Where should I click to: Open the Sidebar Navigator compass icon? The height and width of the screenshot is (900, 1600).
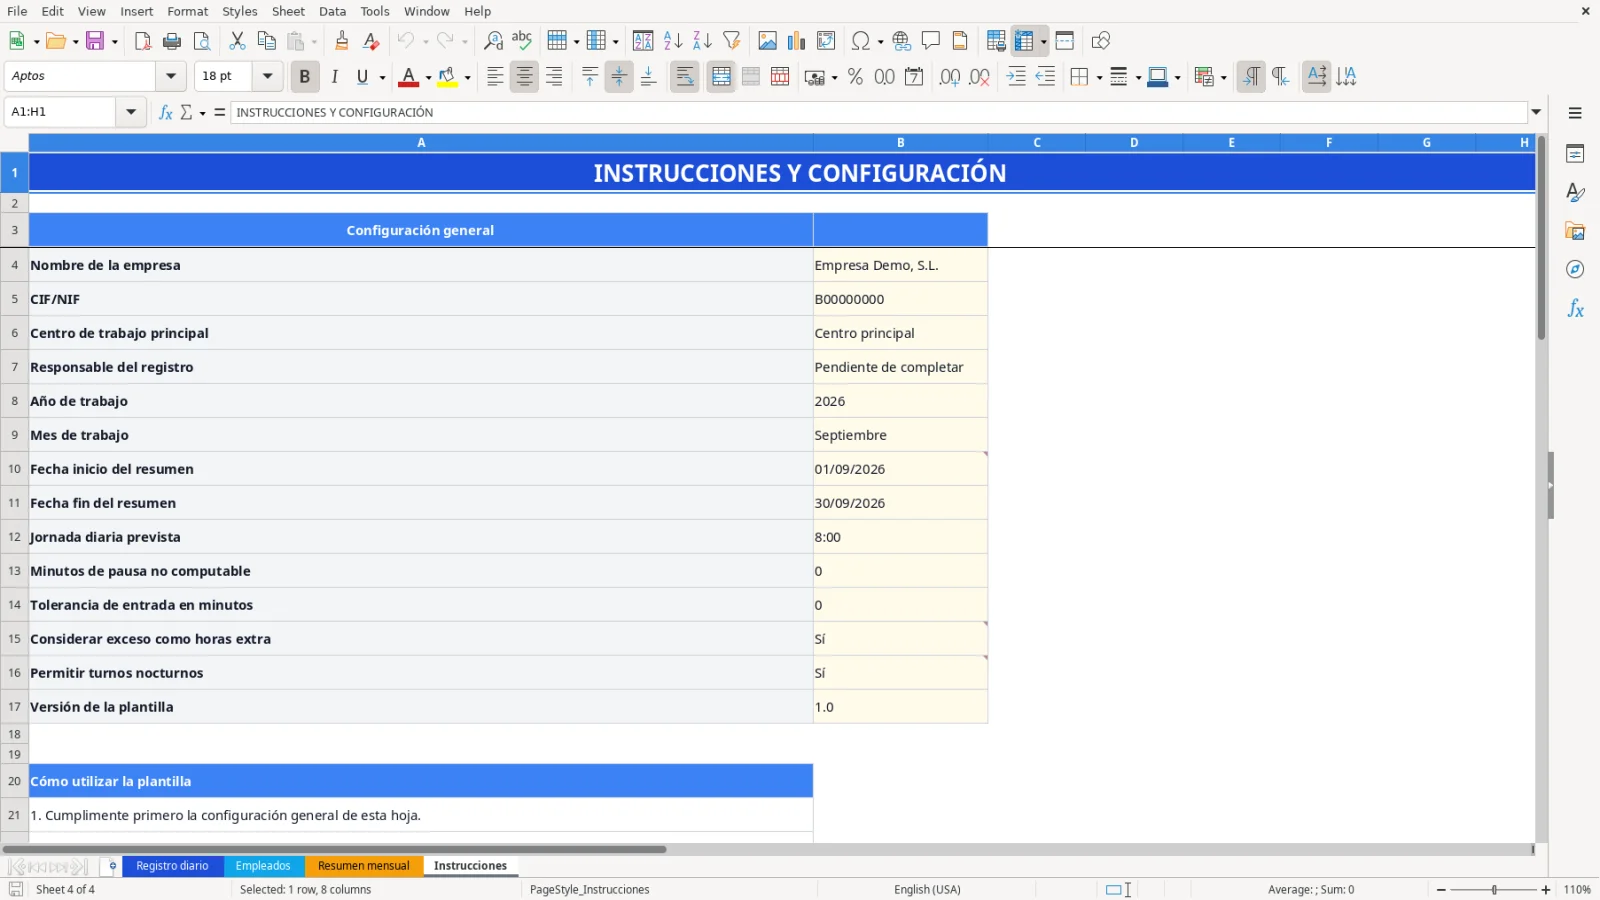click(1575, 270)
